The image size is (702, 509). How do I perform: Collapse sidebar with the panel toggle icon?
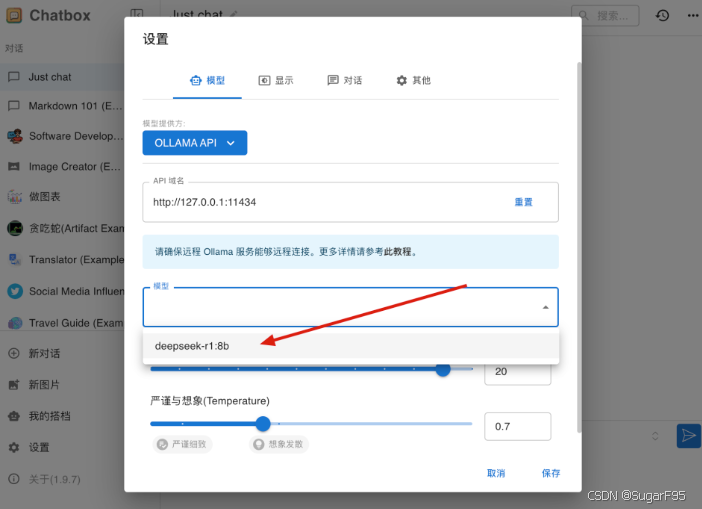pos(137,14)
